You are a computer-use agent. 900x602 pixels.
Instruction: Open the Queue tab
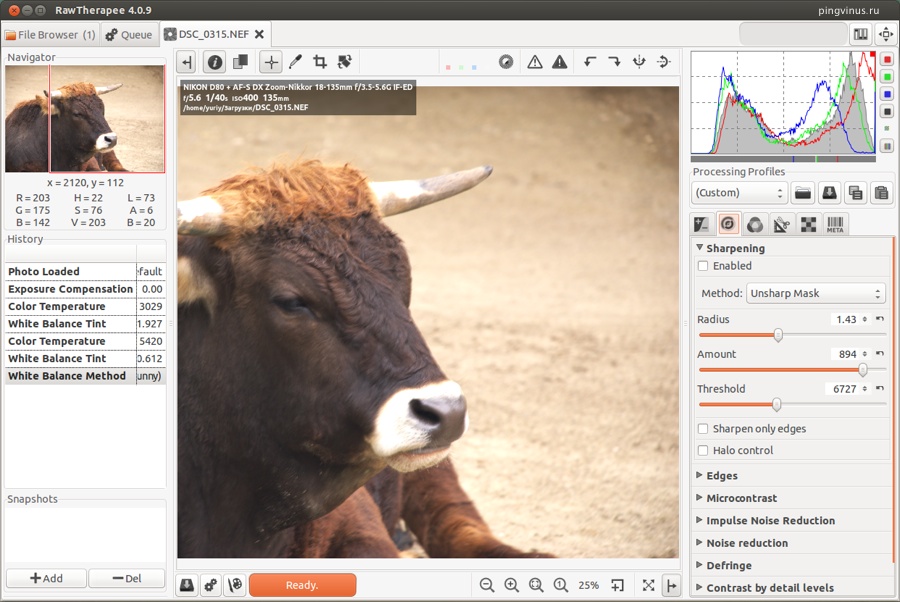pyautogui.click(x=130, y=35)
